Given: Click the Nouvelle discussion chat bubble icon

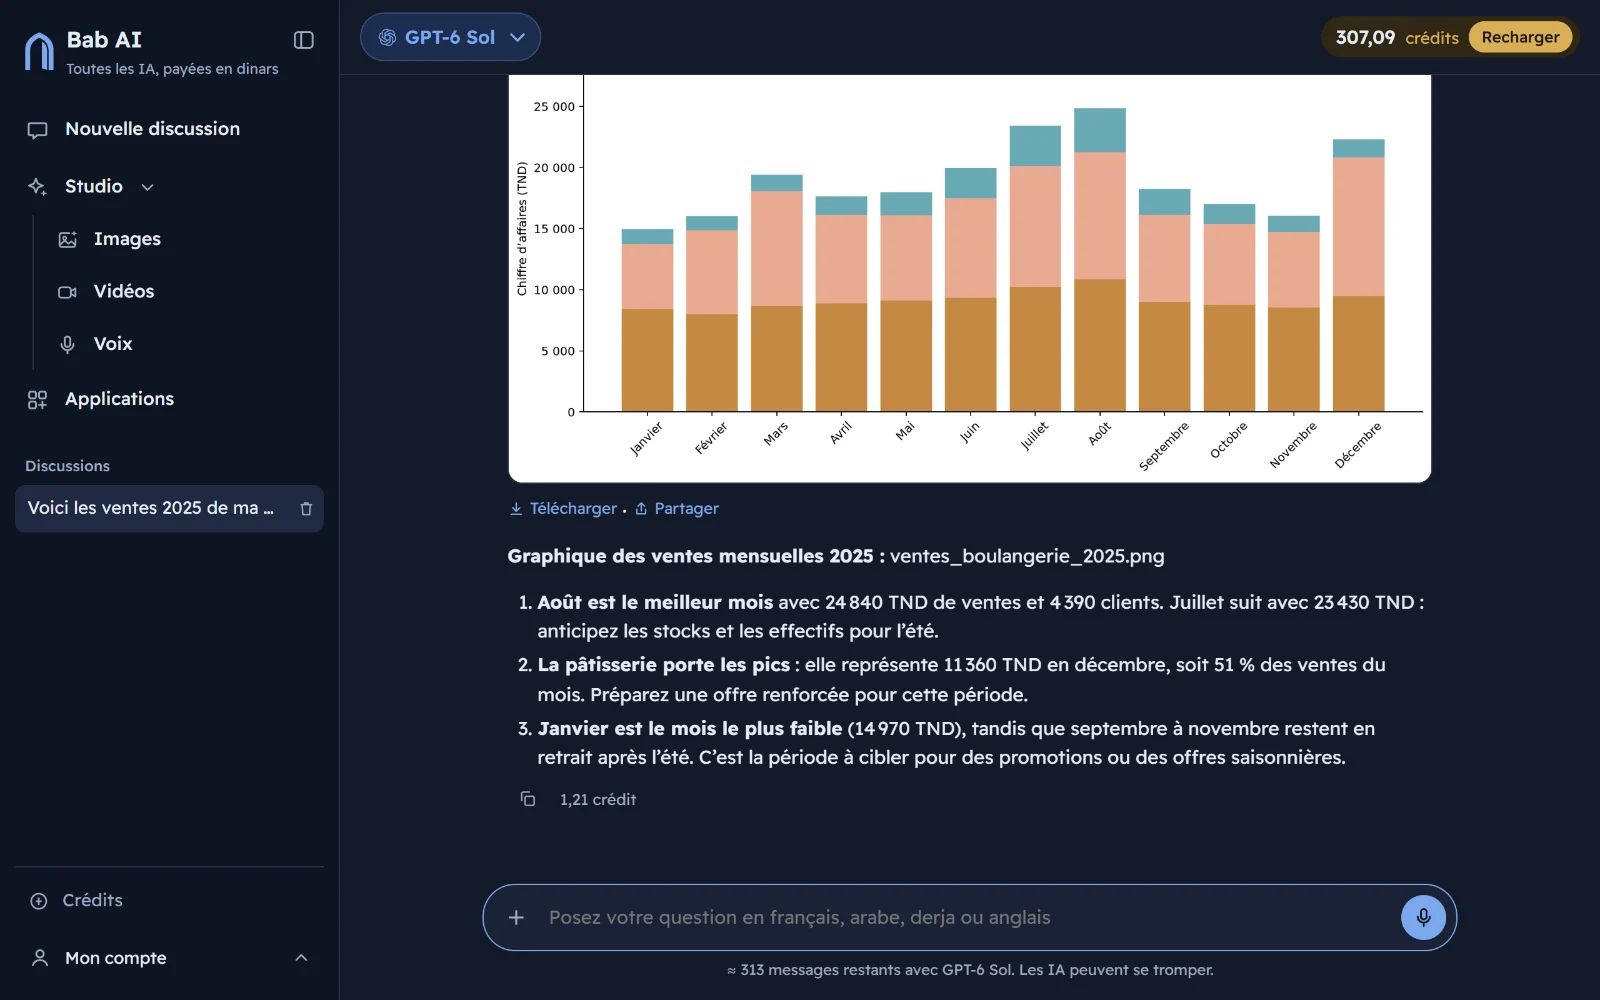Looking at the screenshot, I should 38,130.
